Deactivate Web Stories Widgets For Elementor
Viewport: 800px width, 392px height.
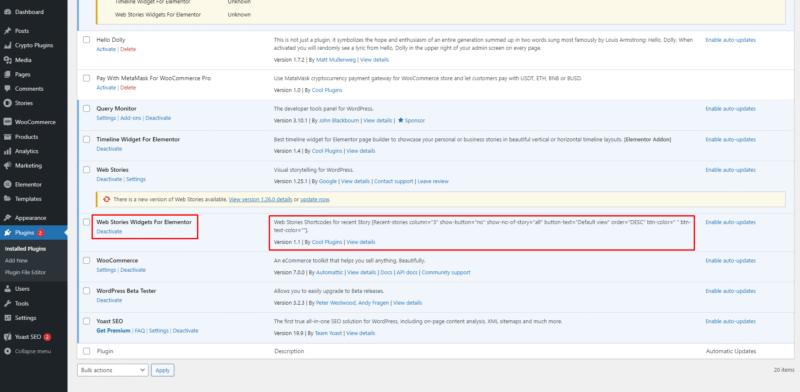click(109, 231)
